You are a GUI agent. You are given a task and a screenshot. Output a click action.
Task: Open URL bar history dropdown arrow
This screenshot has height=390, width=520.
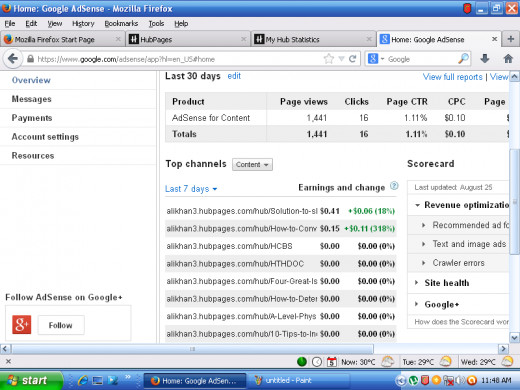point(341,59)
